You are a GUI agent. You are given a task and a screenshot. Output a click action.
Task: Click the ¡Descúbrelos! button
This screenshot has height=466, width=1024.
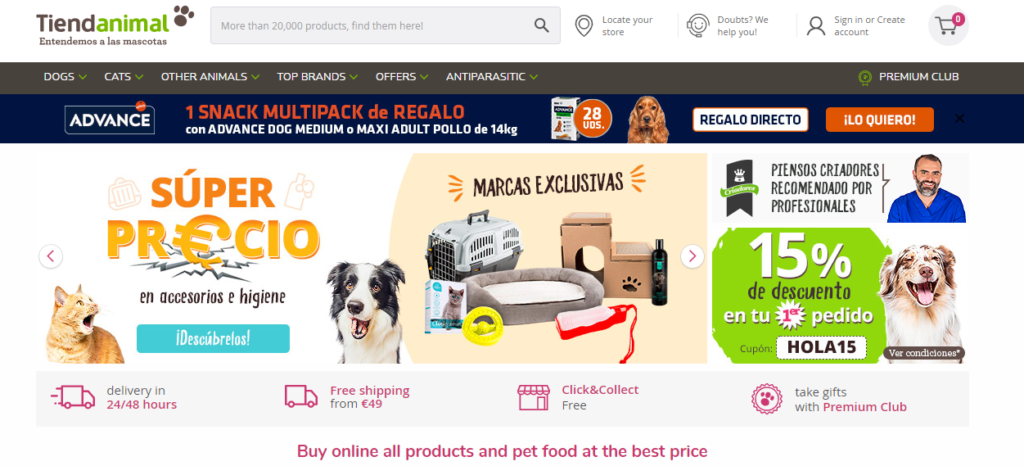(x=213, y=339)
